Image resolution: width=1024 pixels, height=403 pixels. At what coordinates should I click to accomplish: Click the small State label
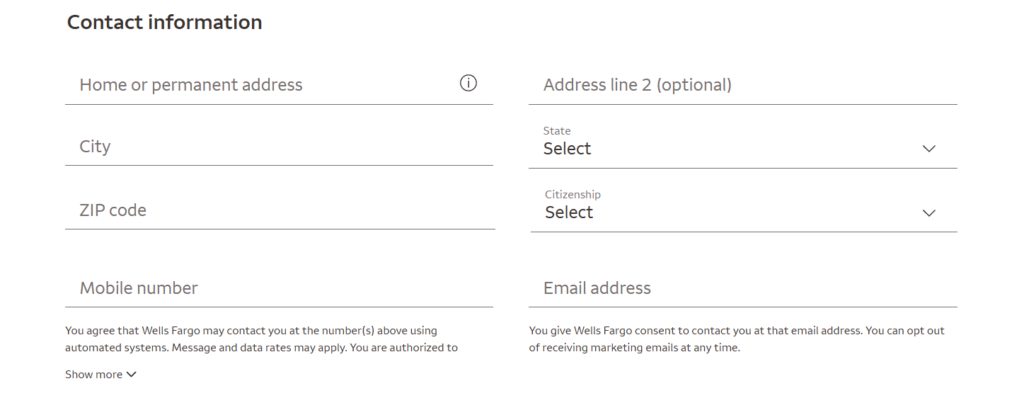[557, 131]
